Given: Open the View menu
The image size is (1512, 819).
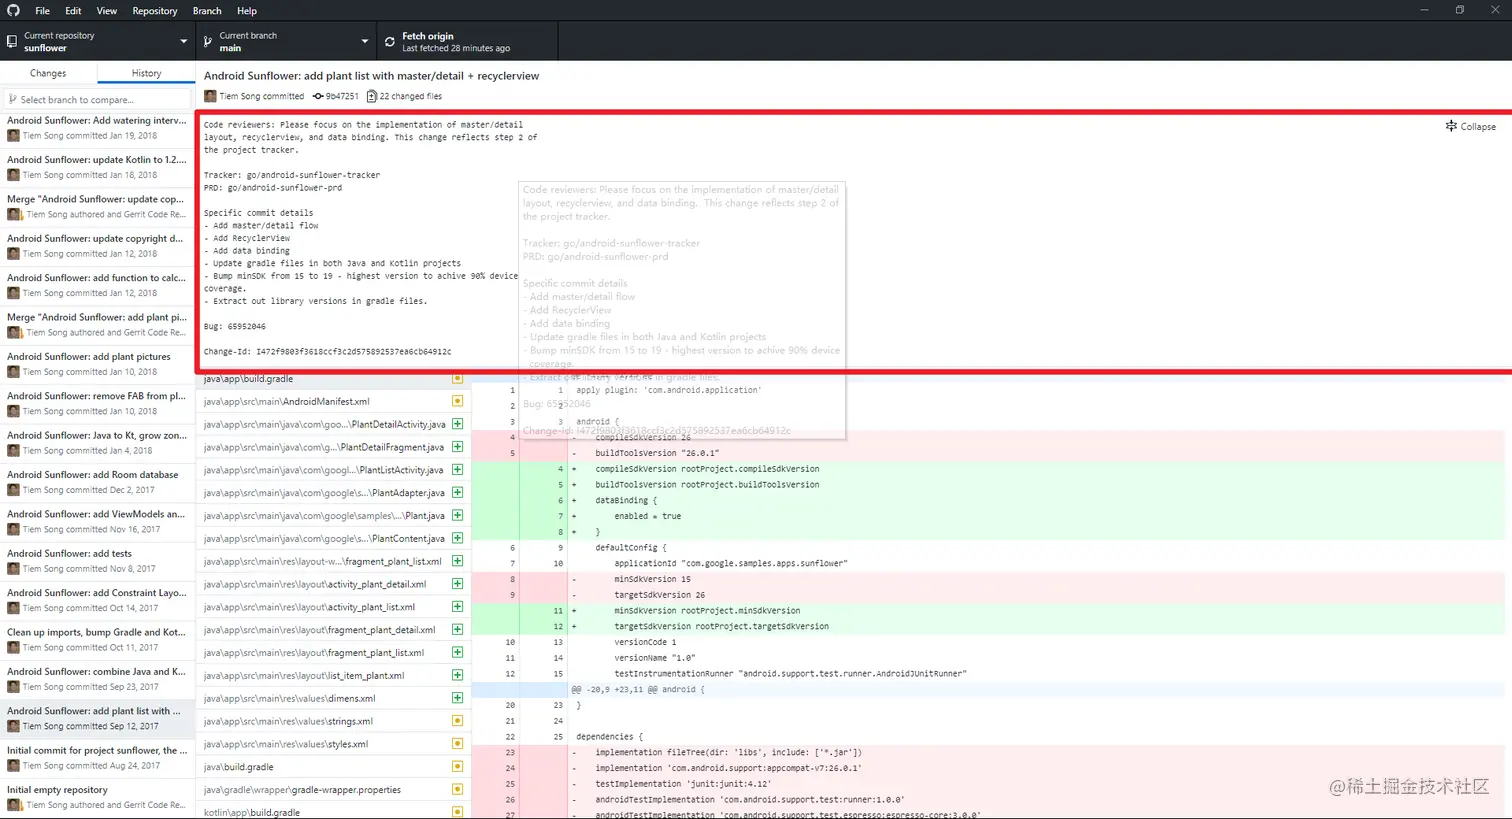Looking at the screenshot, I should coord(106,11).
